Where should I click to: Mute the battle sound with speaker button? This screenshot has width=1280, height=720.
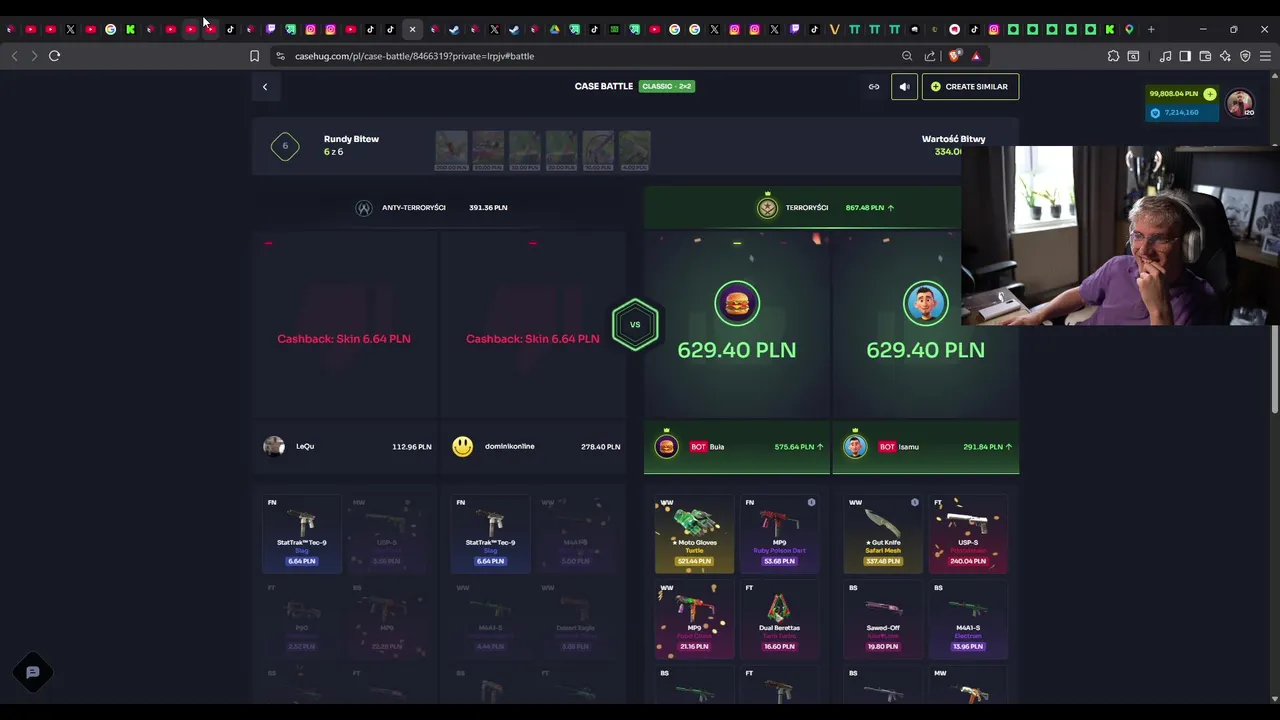click(x=904, y=87)
